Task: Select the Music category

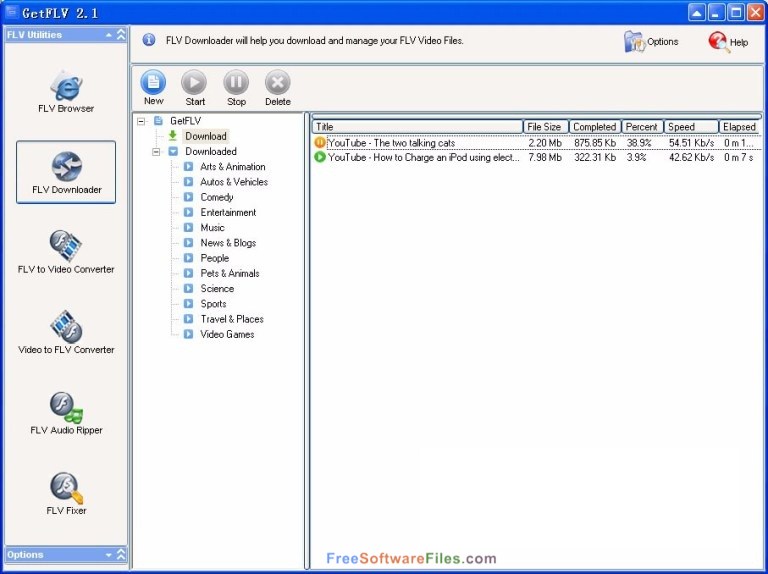Action: pos(212,227)
